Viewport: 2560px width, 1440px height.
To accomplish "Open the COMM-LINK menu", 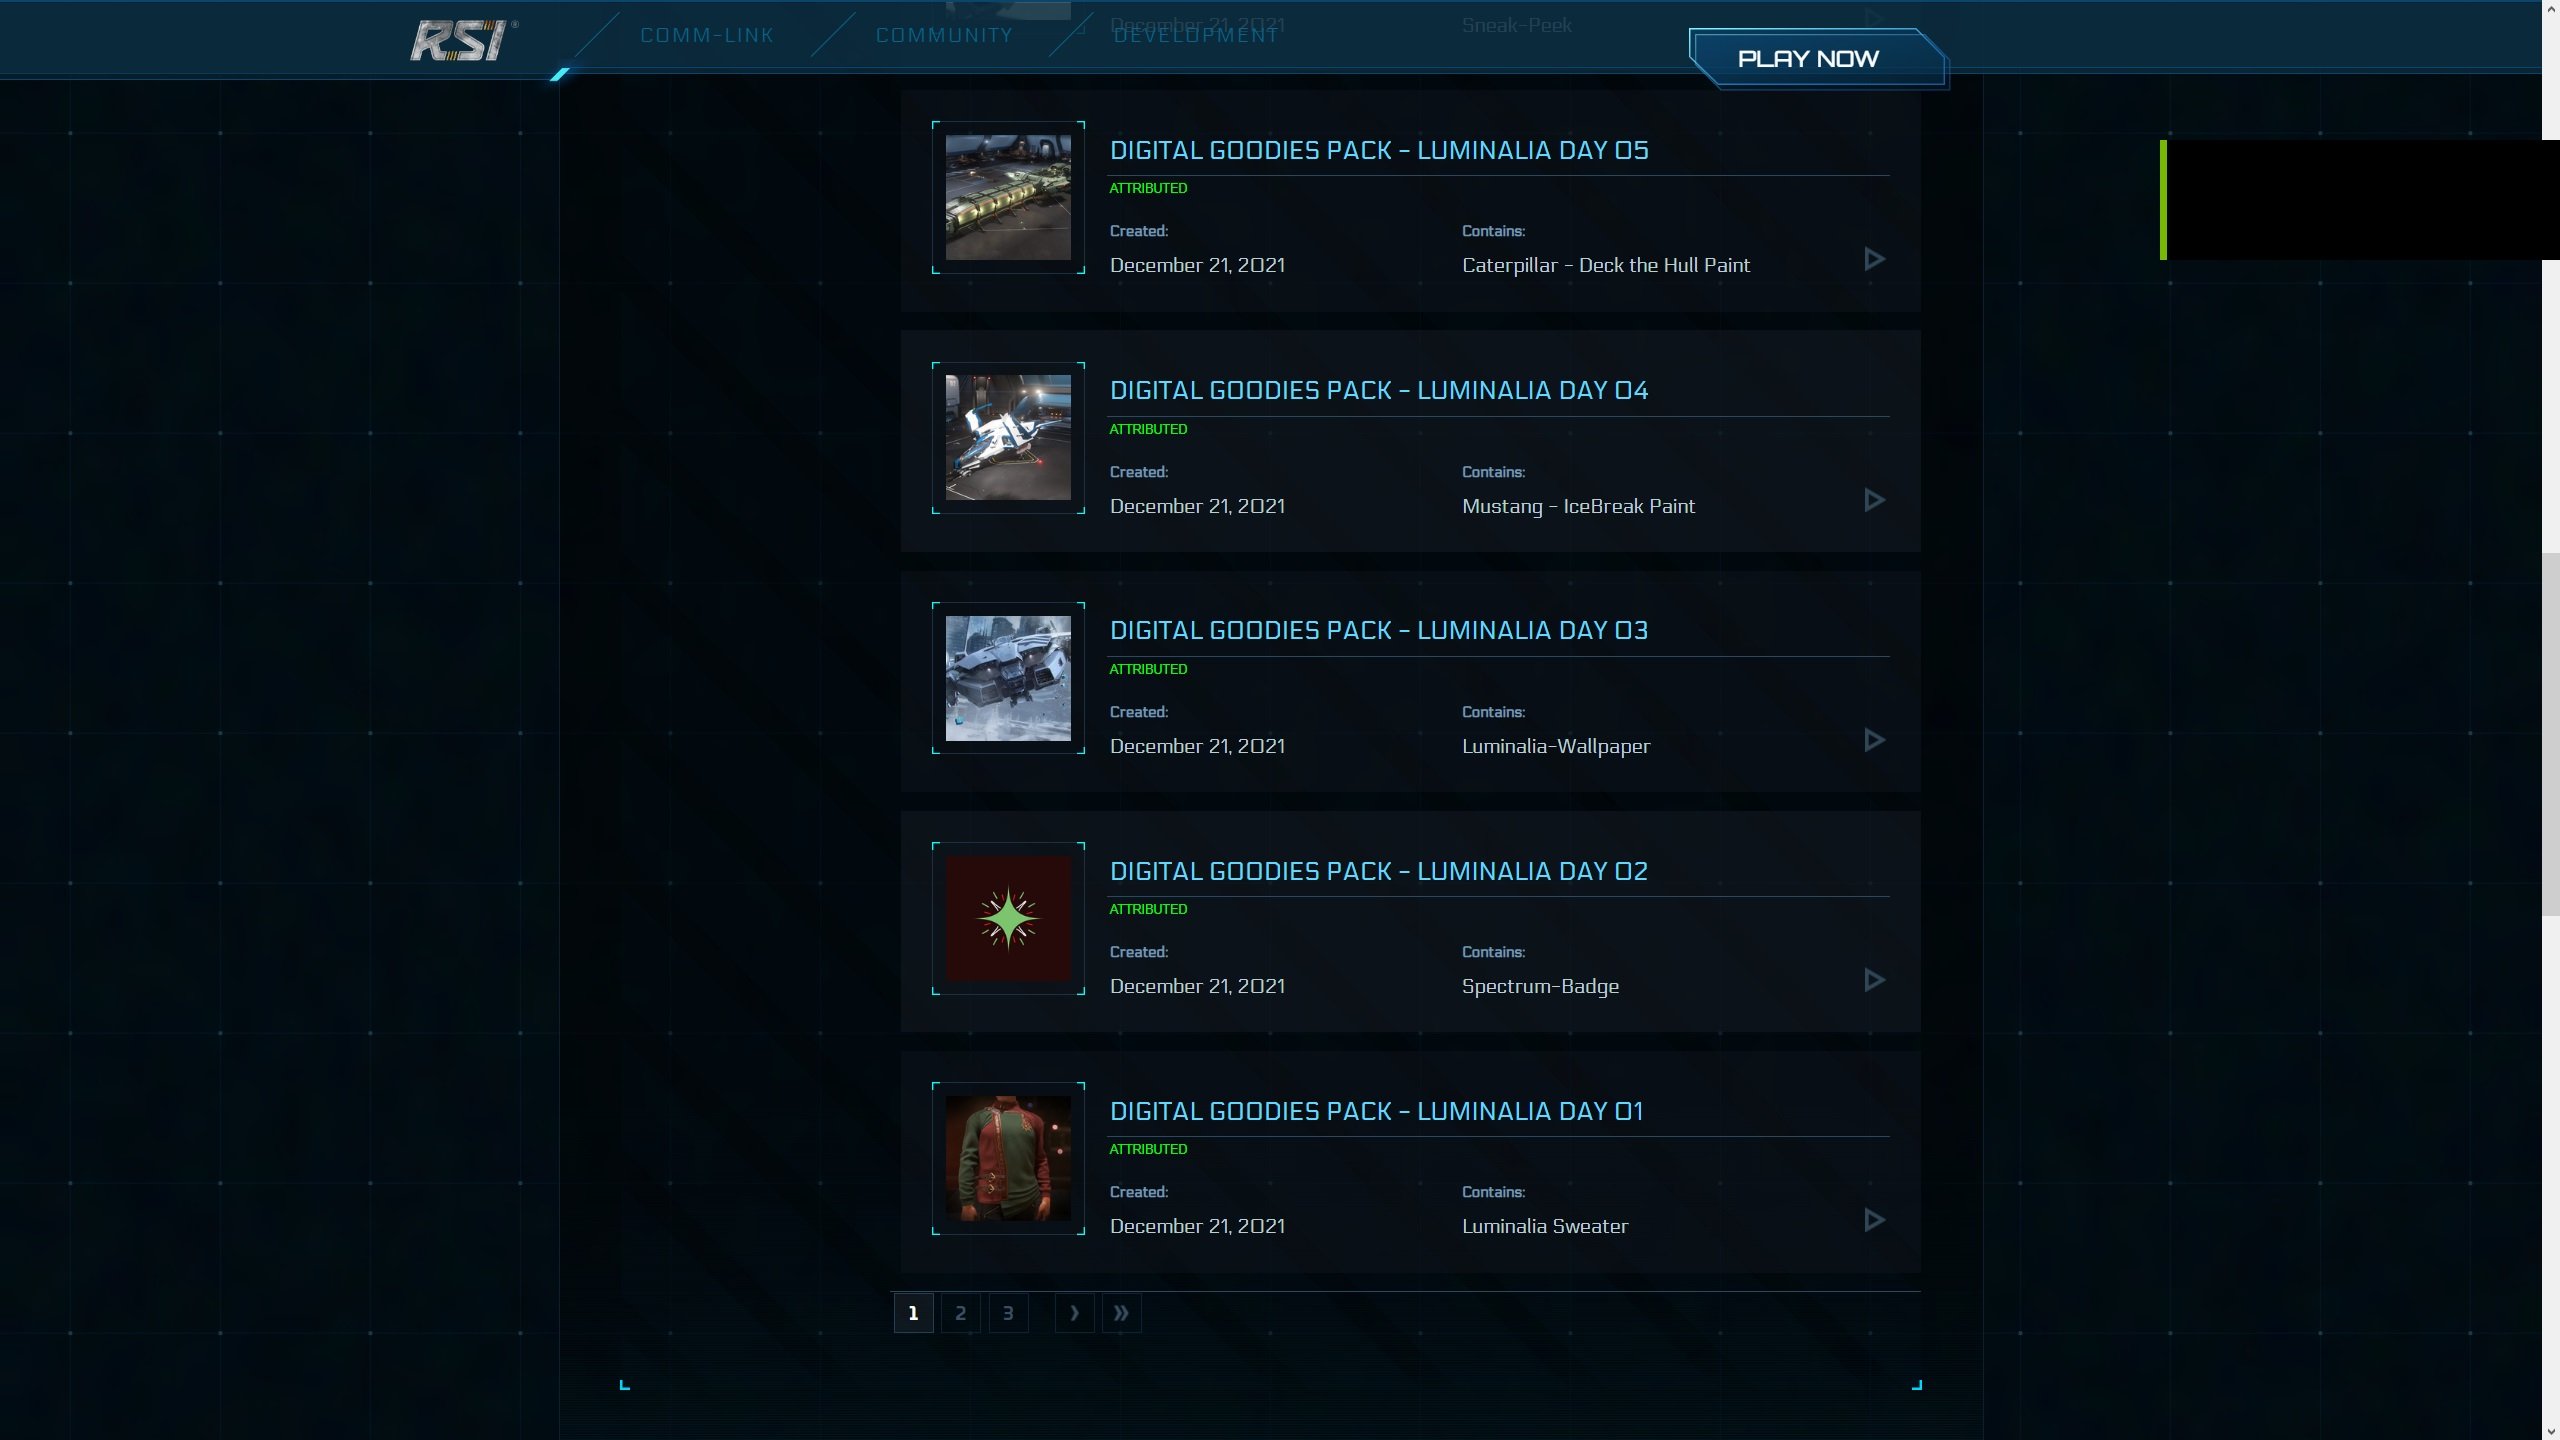I will (707, 35).
